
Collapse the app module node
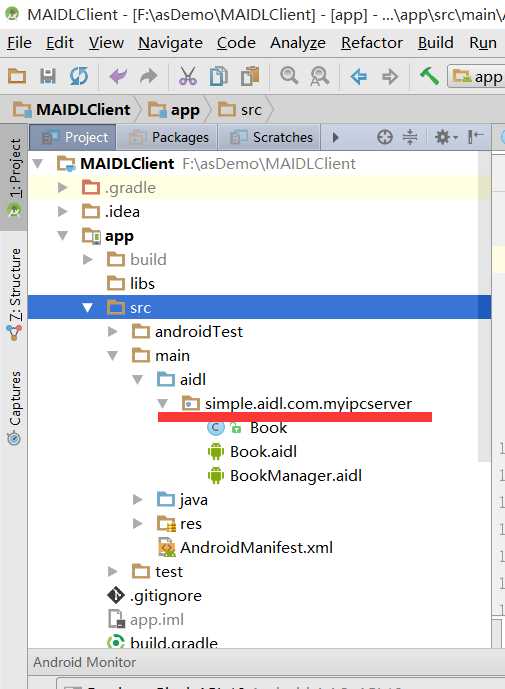pyautogui.click(x=63, y=236)
